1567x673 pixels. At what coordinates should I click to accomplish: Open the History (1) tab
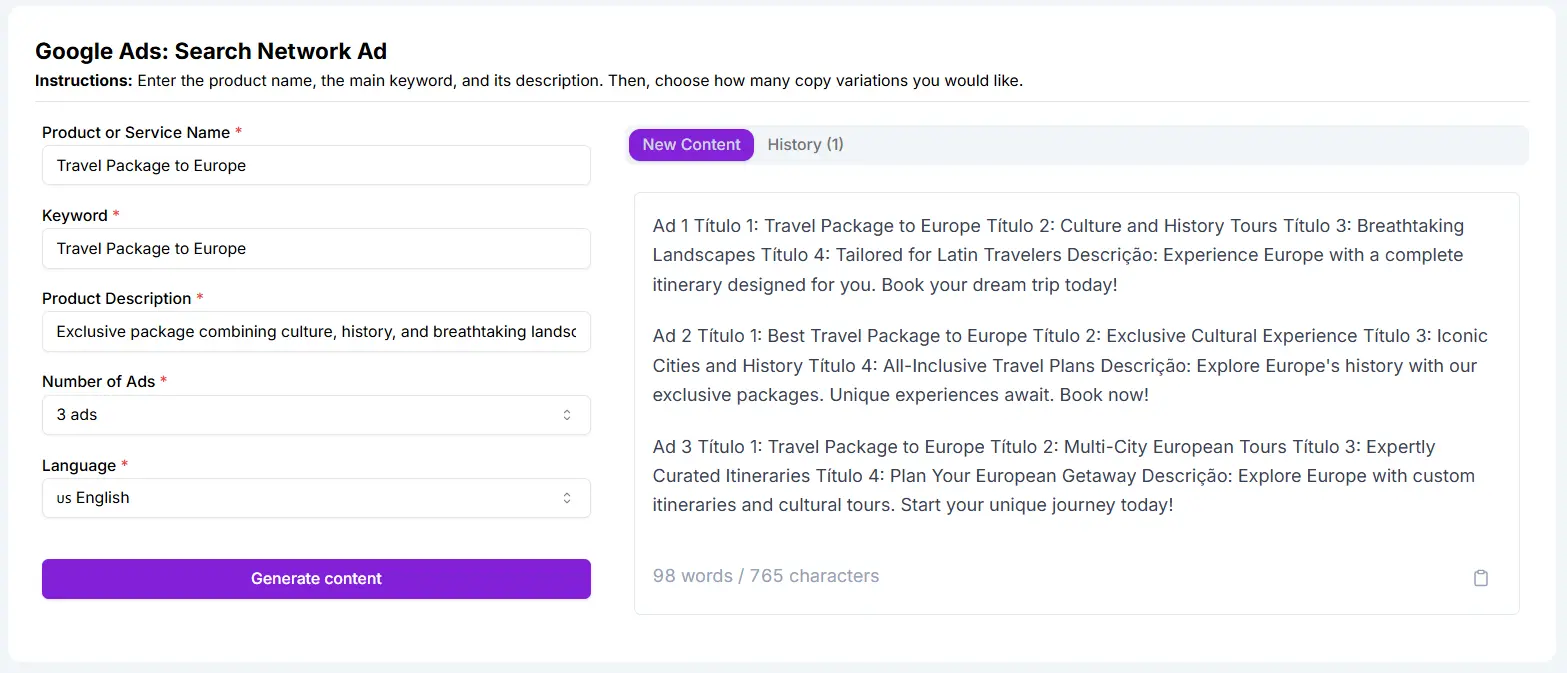pyautogui.click(x=805, y=145)
